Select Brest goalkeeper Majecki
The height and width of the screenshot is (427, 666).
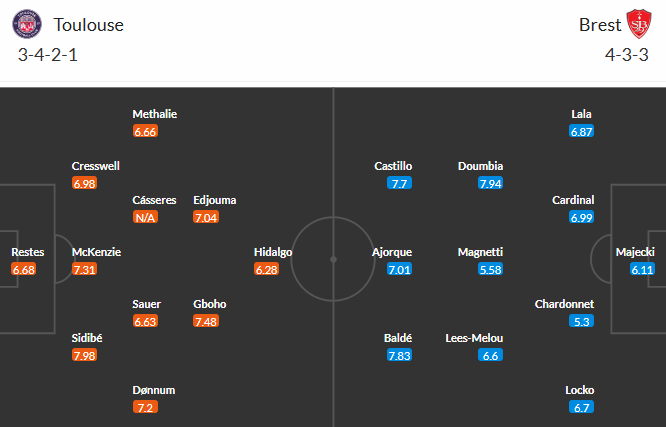point(634,252)
